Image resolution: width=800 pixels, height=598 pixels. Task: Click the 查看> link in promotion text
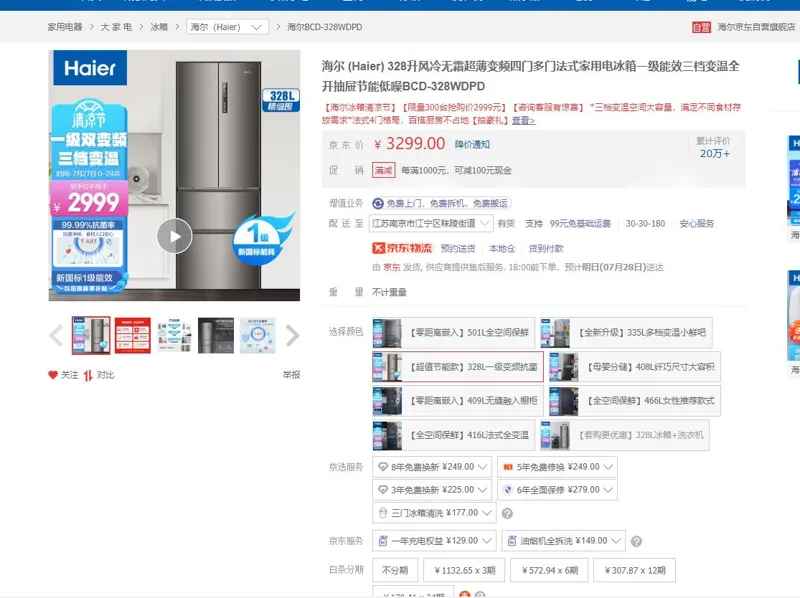[523, 121]
